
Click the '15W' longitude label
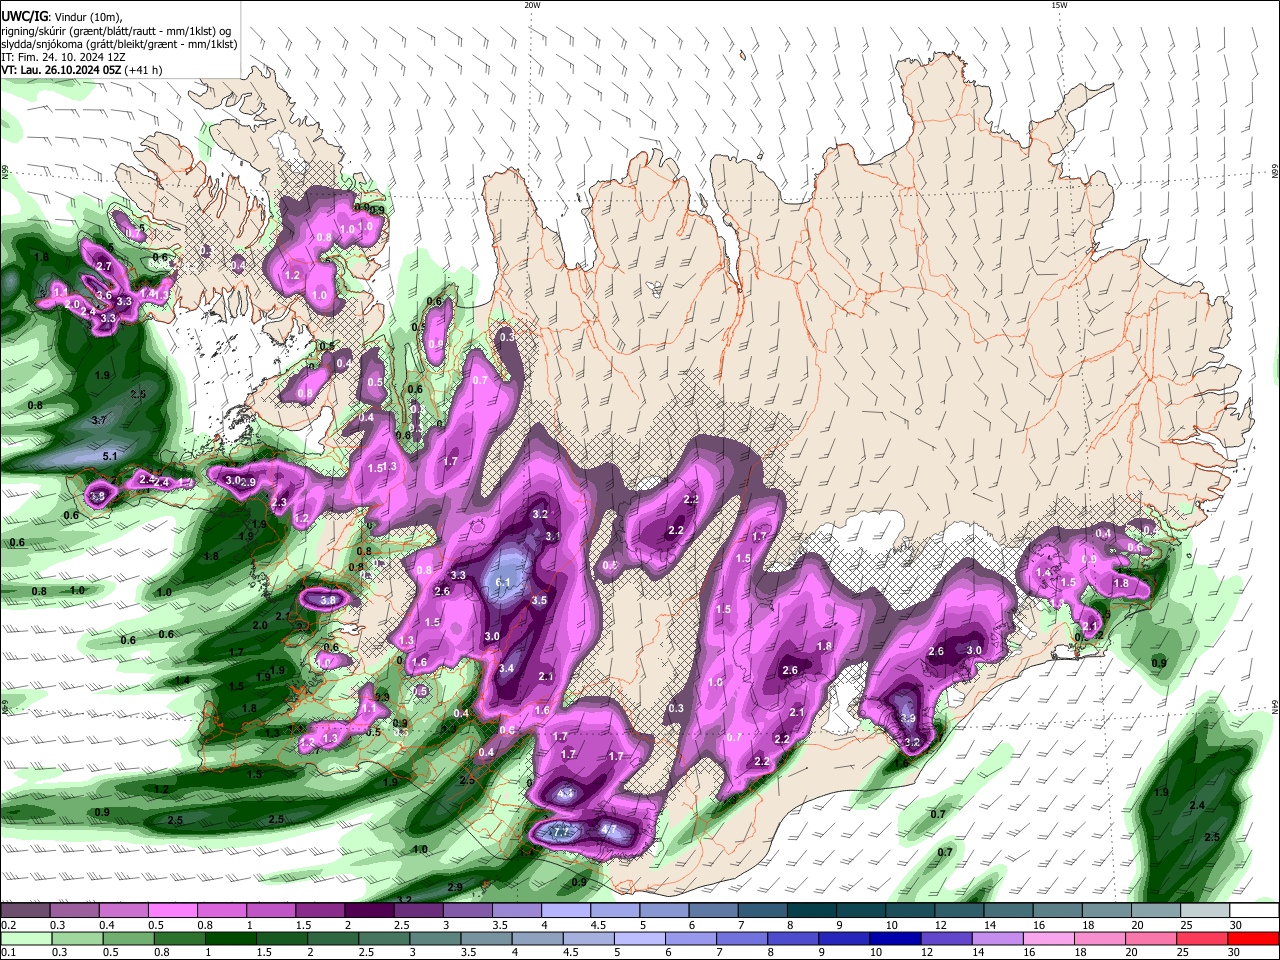(x=1059, y=5)
